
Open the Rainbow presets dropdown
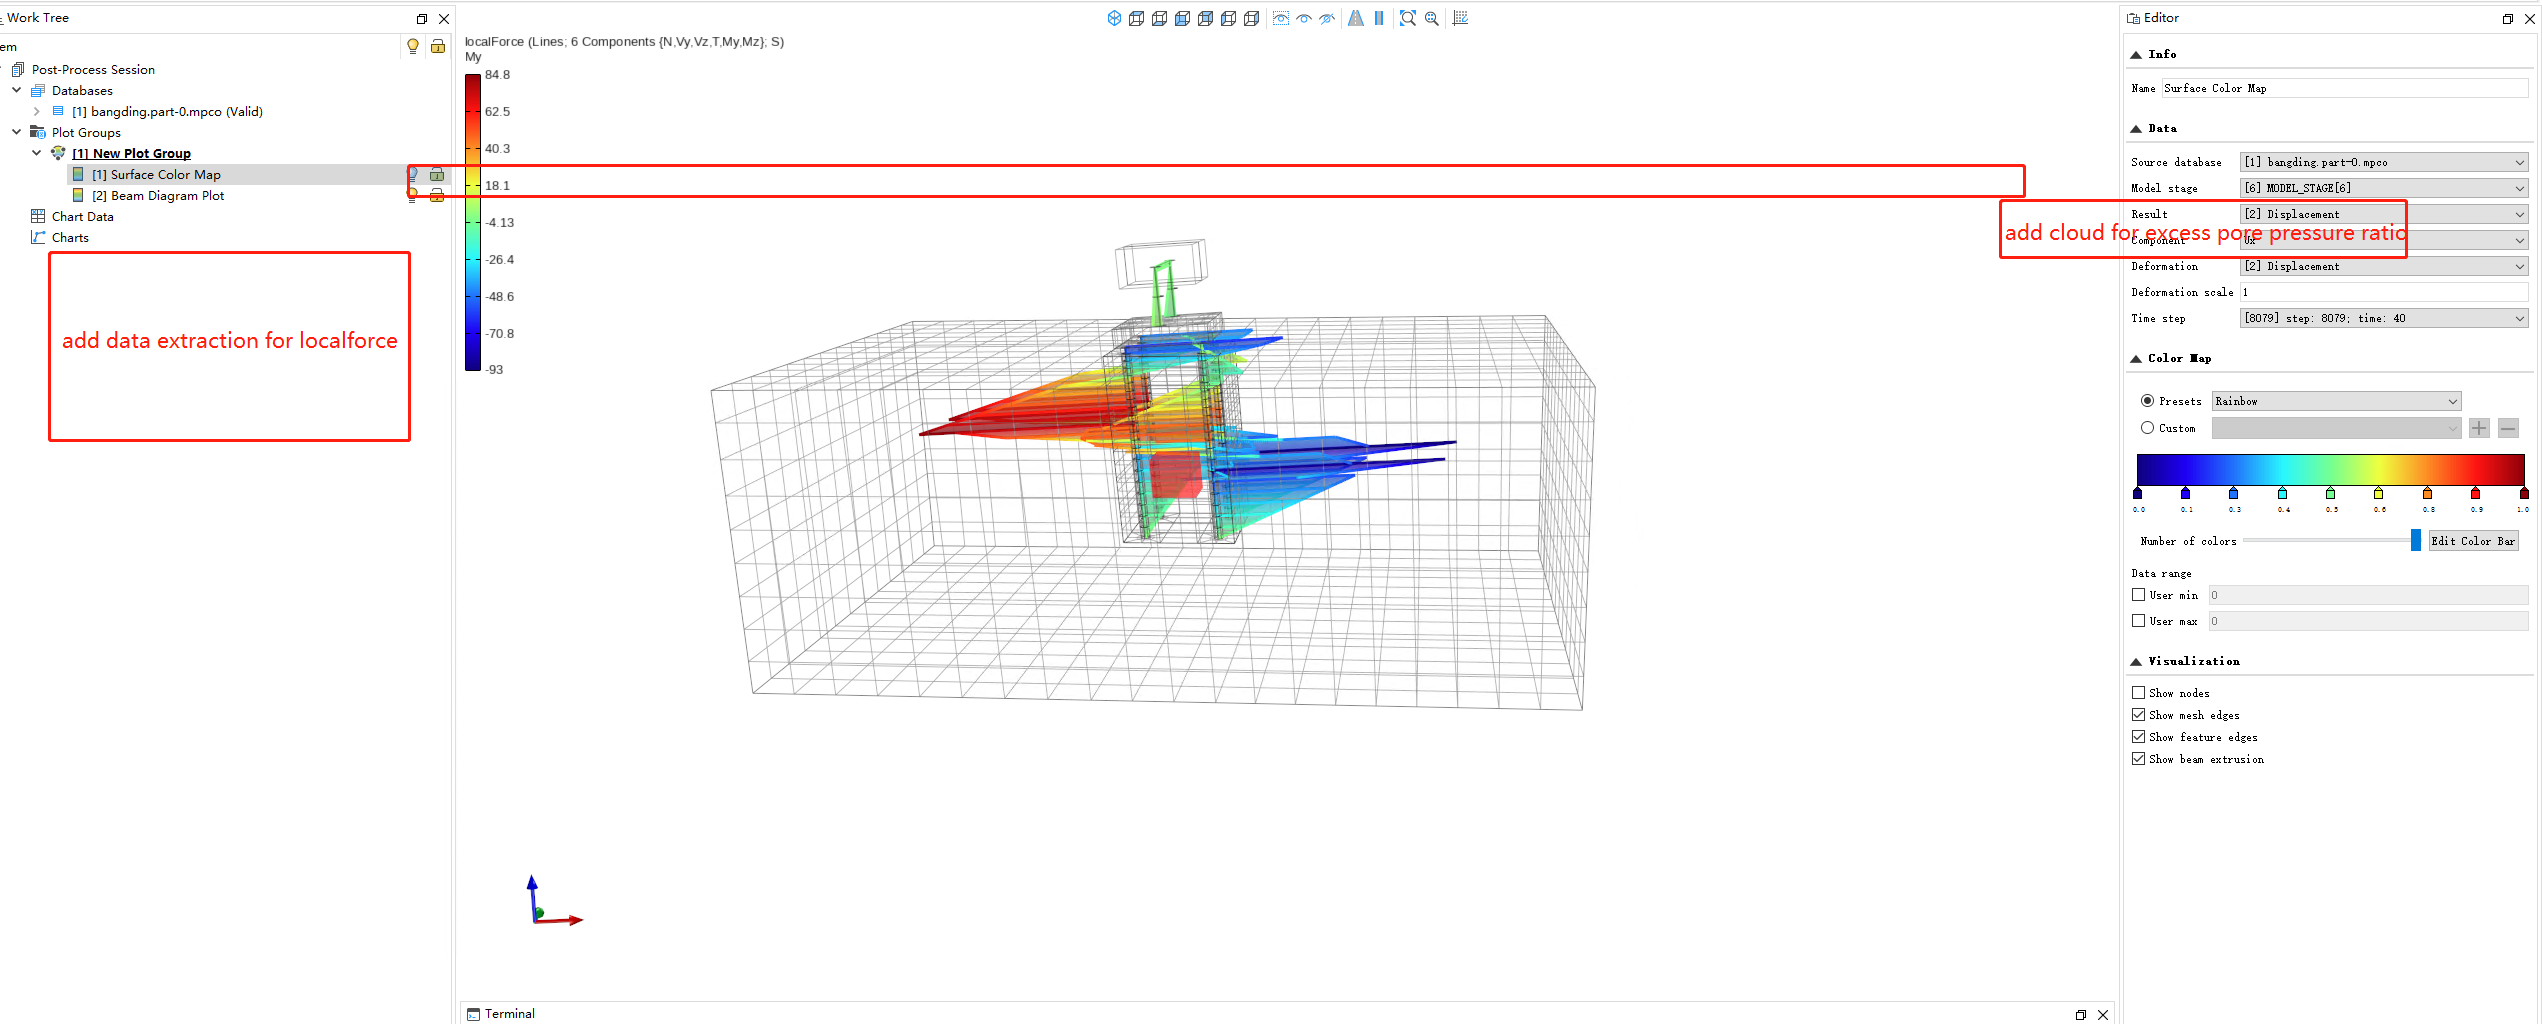(x=2336, y=401)
